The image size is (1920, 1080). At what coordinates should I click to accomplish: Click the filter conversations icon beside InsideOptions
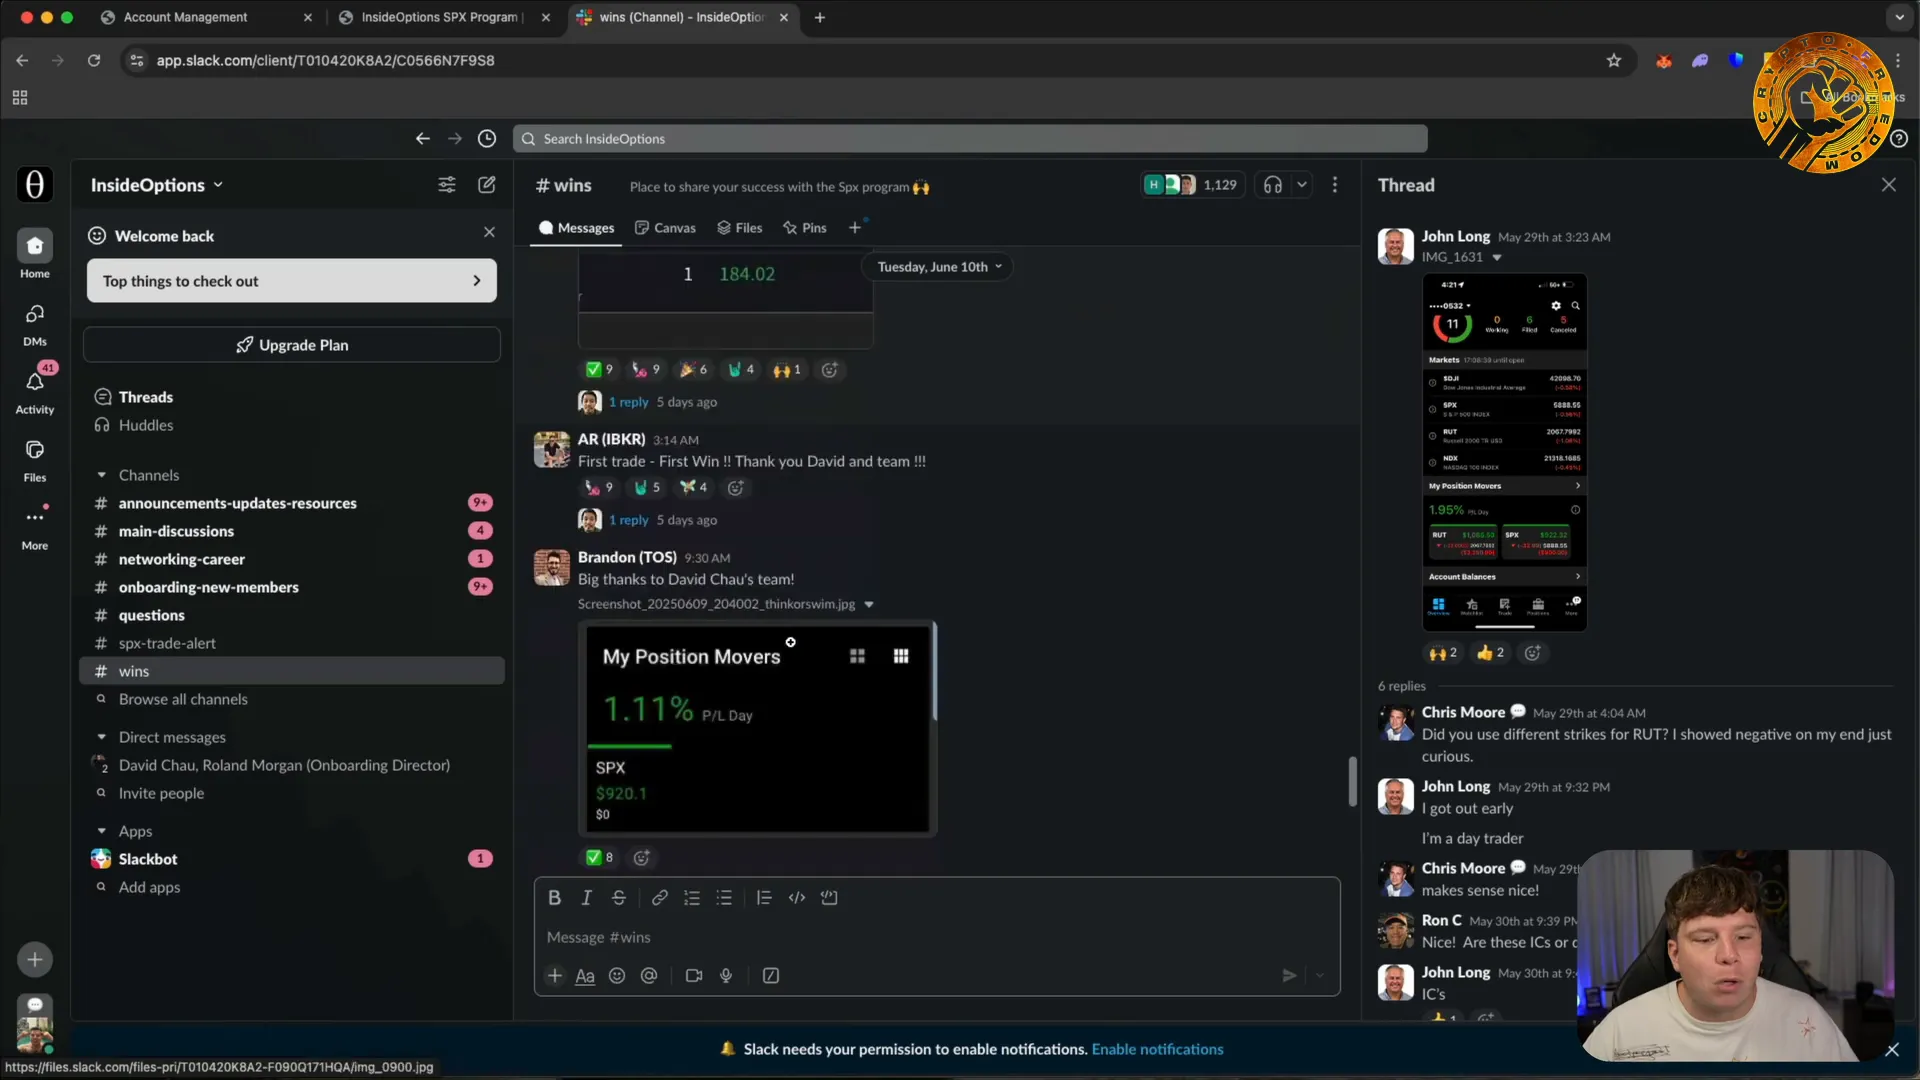pos(447,185)
